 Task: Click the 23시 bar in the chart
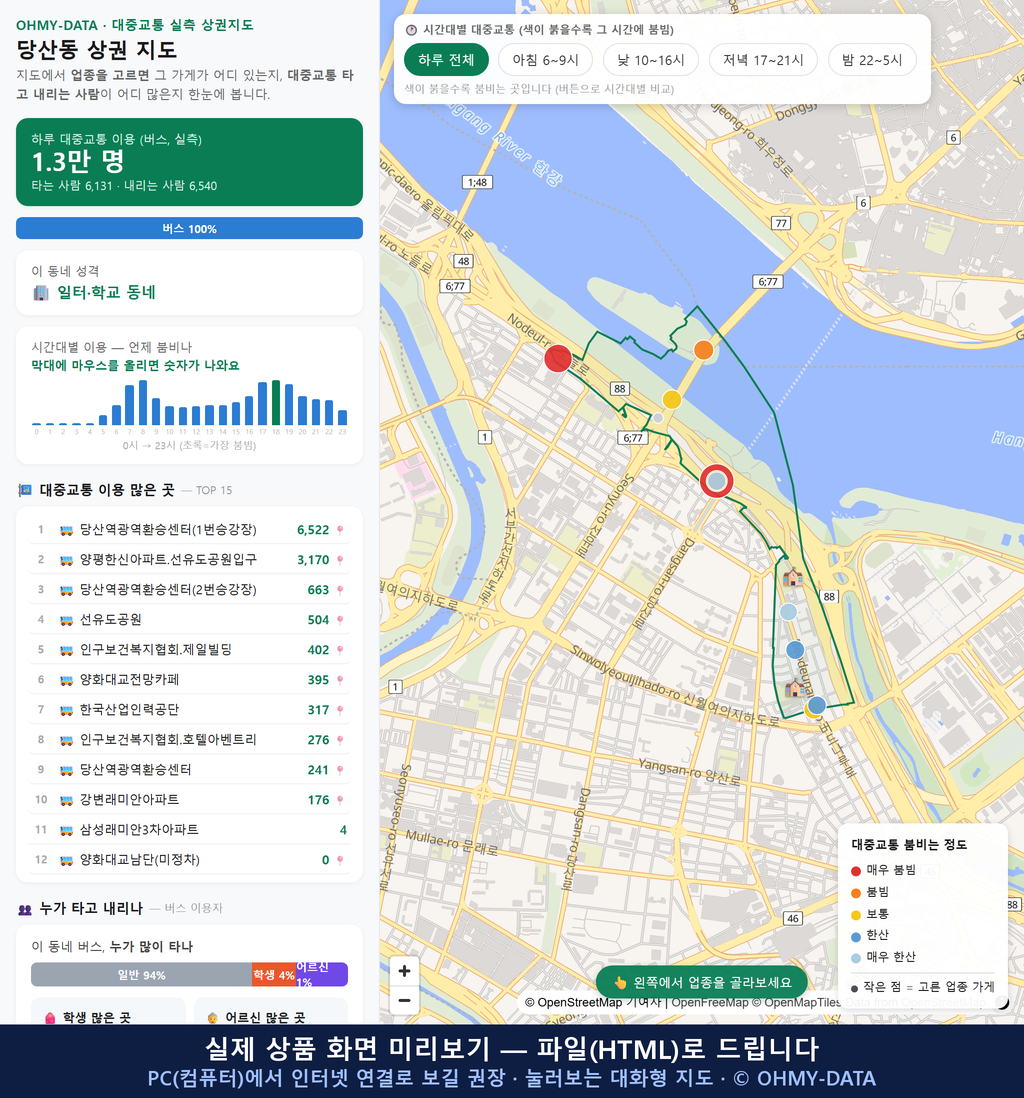pyautogui.click(x=343, y=417)
